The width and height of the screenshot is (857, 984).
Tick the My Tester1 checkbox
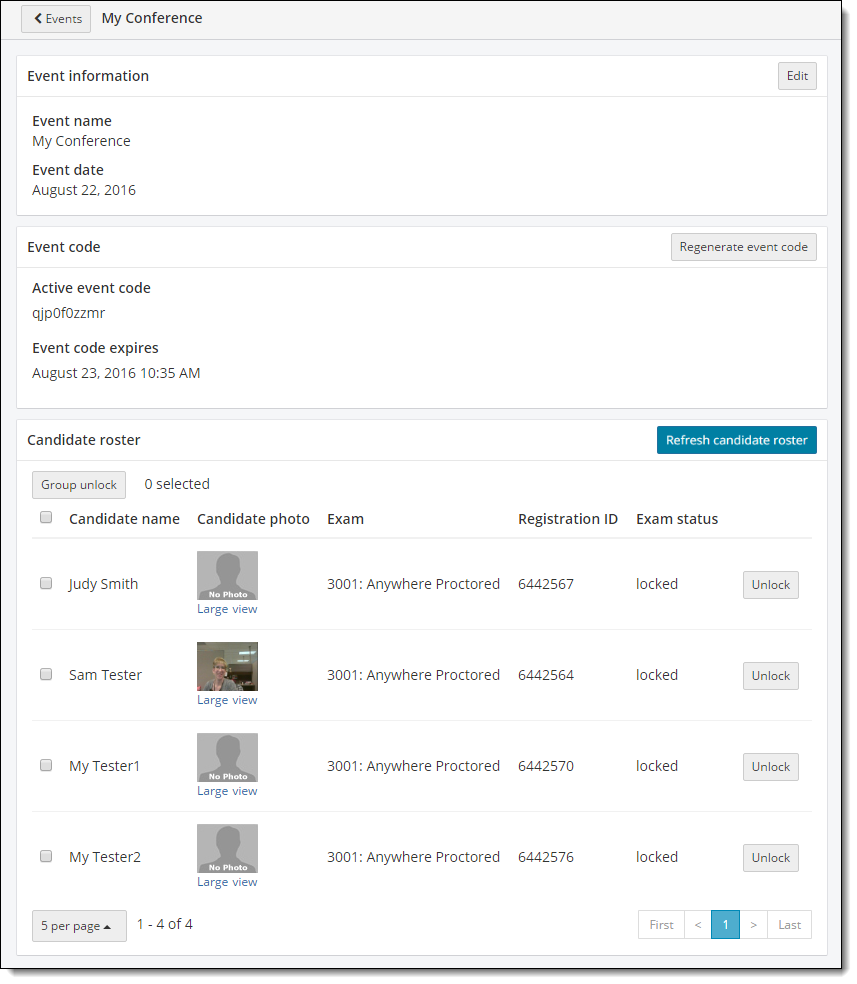(x=46, y=765)
